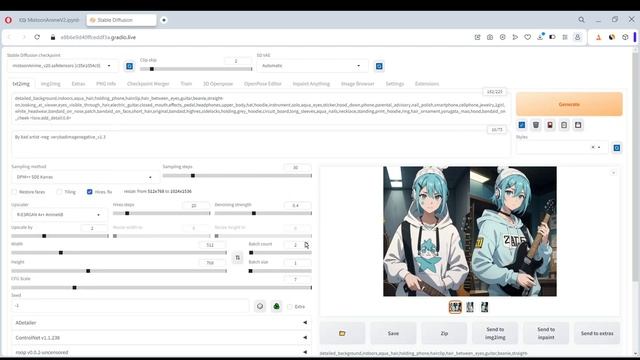The height and width of the screenshot is (360, 640).
Task: Click the positive prompt text box
Action: tap(260, 108)
